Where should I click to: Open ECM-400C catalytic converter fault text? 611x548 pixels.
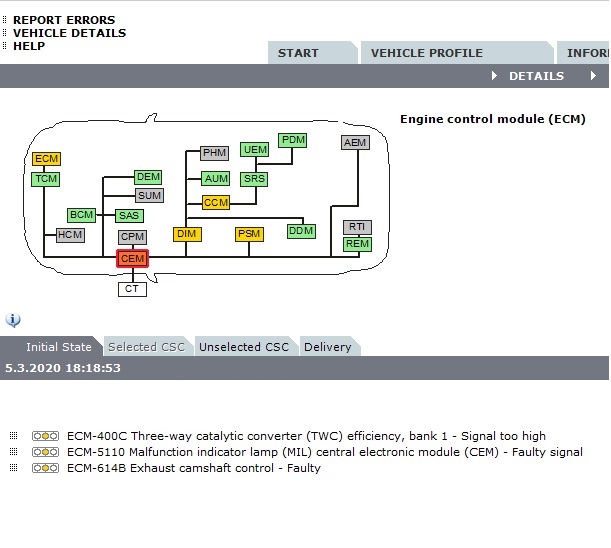click(306, 436)
